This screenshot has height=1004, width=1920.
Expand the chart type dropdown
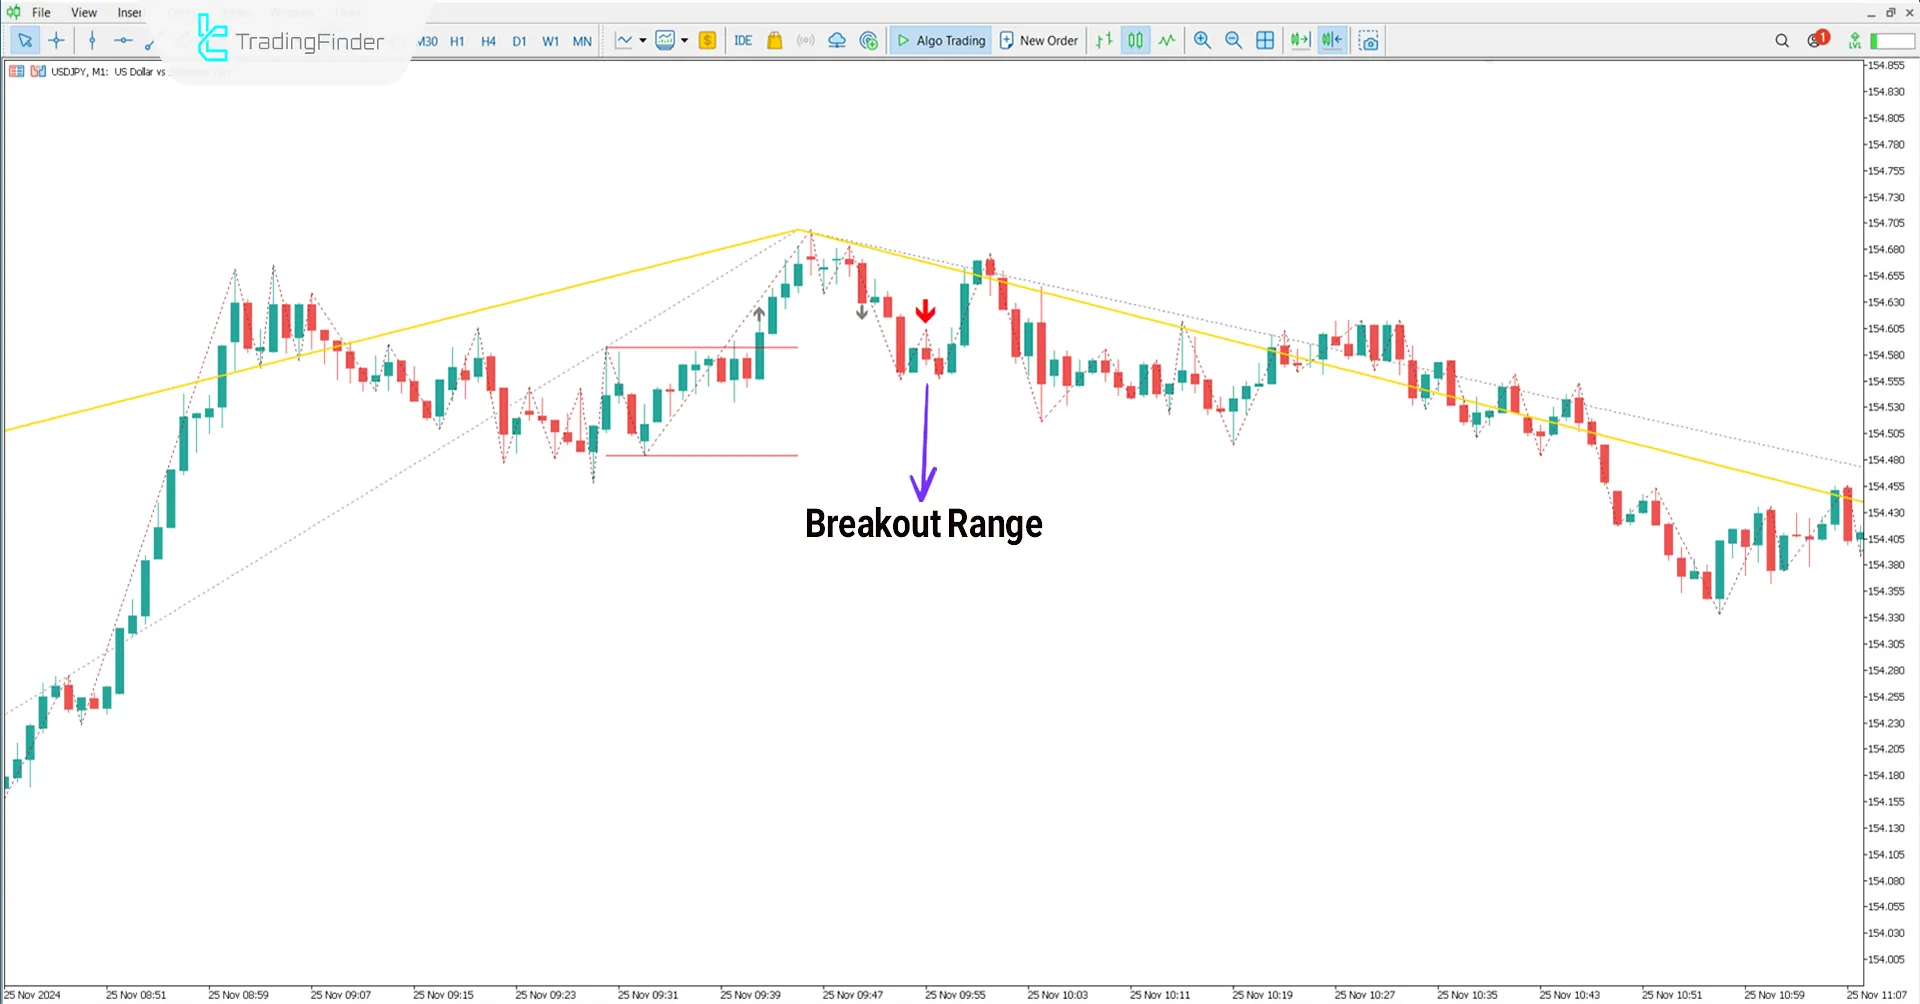click(x=643, y=40)
